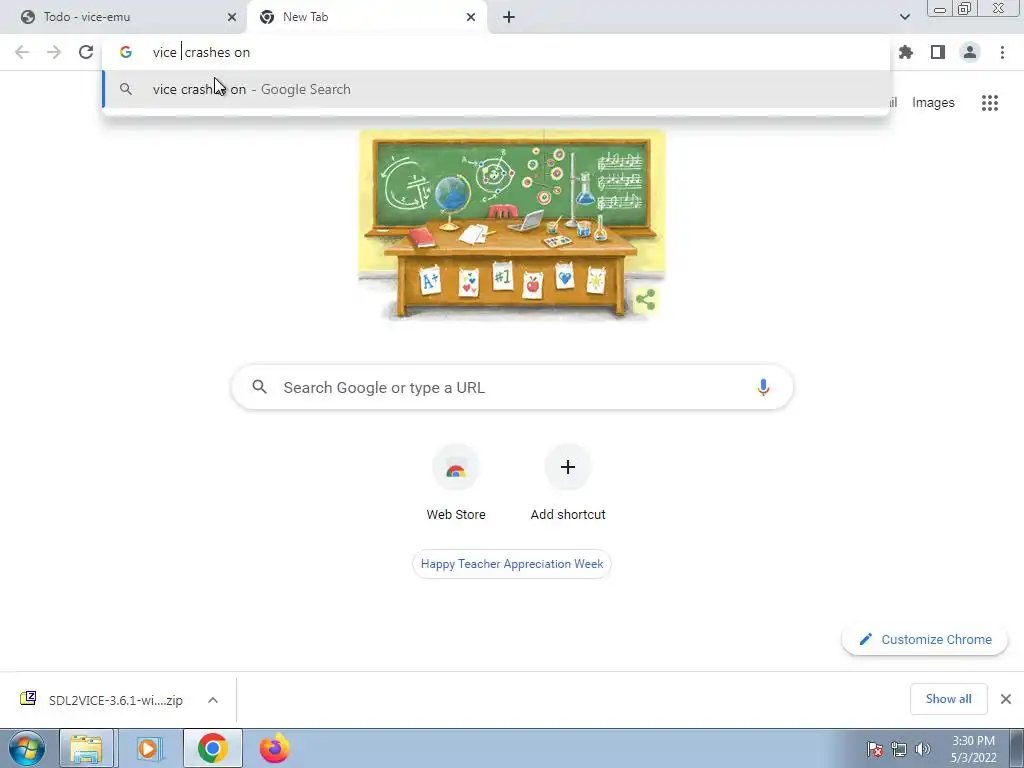This screenshot has width=1024, height=768.
Task: Click the doodle share icon
Action: (x=645, y=300)
